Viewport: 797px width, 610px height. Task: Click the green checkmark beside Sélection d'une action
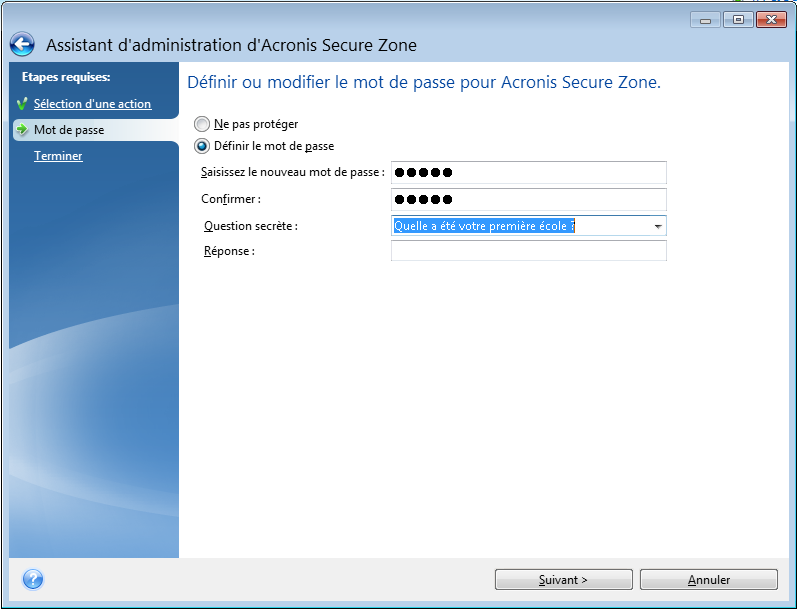click(x=22, y=104)
